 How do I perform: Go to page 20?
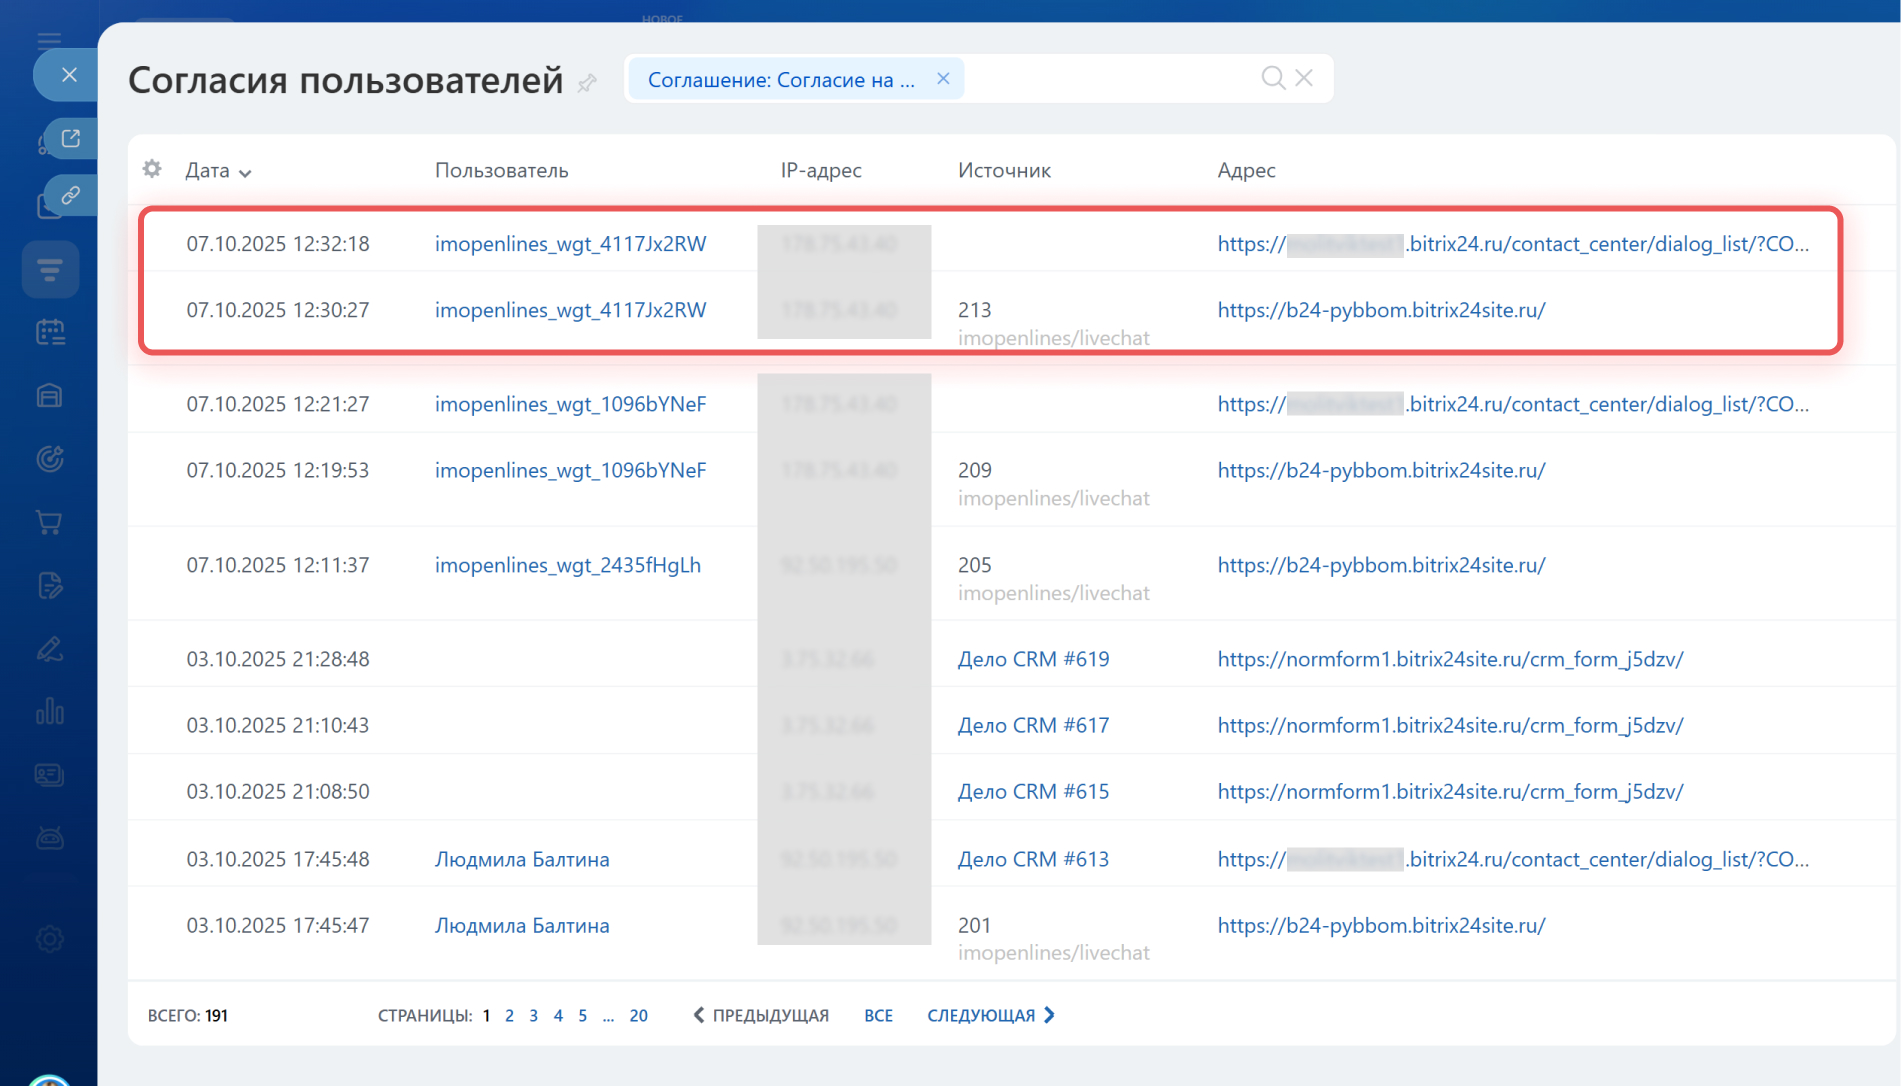638,1016
